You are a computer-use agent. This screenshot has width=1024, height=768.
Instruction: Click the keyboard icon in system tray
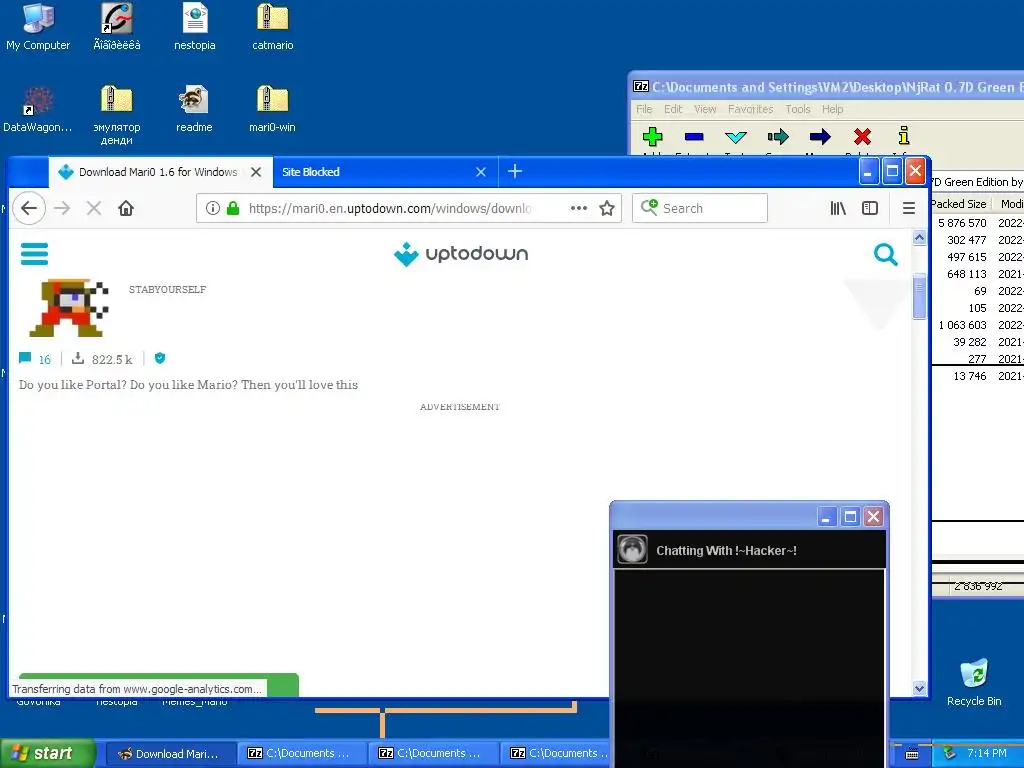coord(912,754)
